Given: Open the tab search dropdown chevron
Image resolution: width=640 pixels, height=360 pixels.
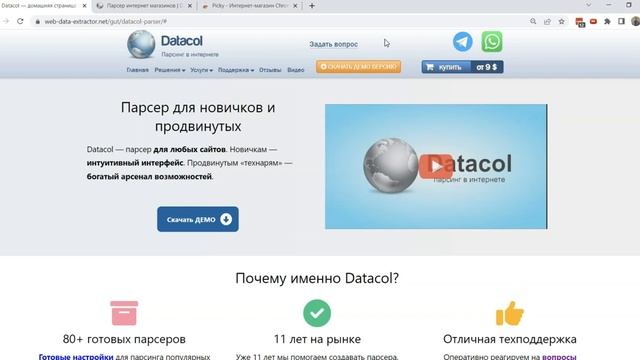Looking at the screenshot, I should (x=589, y=5).
